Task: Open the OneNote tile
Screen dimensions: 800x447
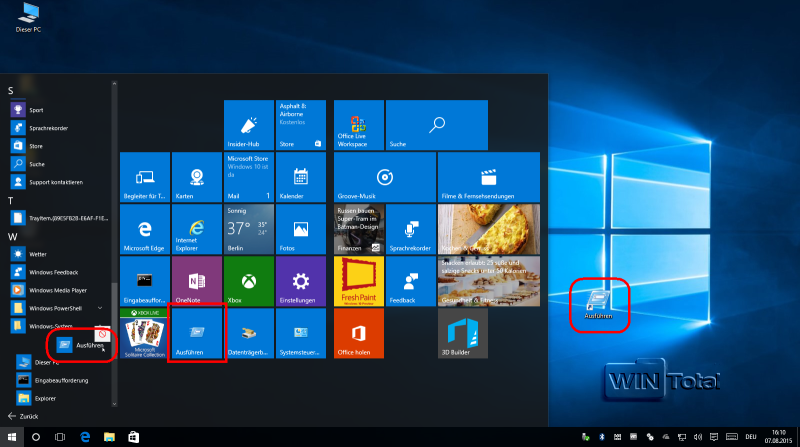Action: [197, 280]
